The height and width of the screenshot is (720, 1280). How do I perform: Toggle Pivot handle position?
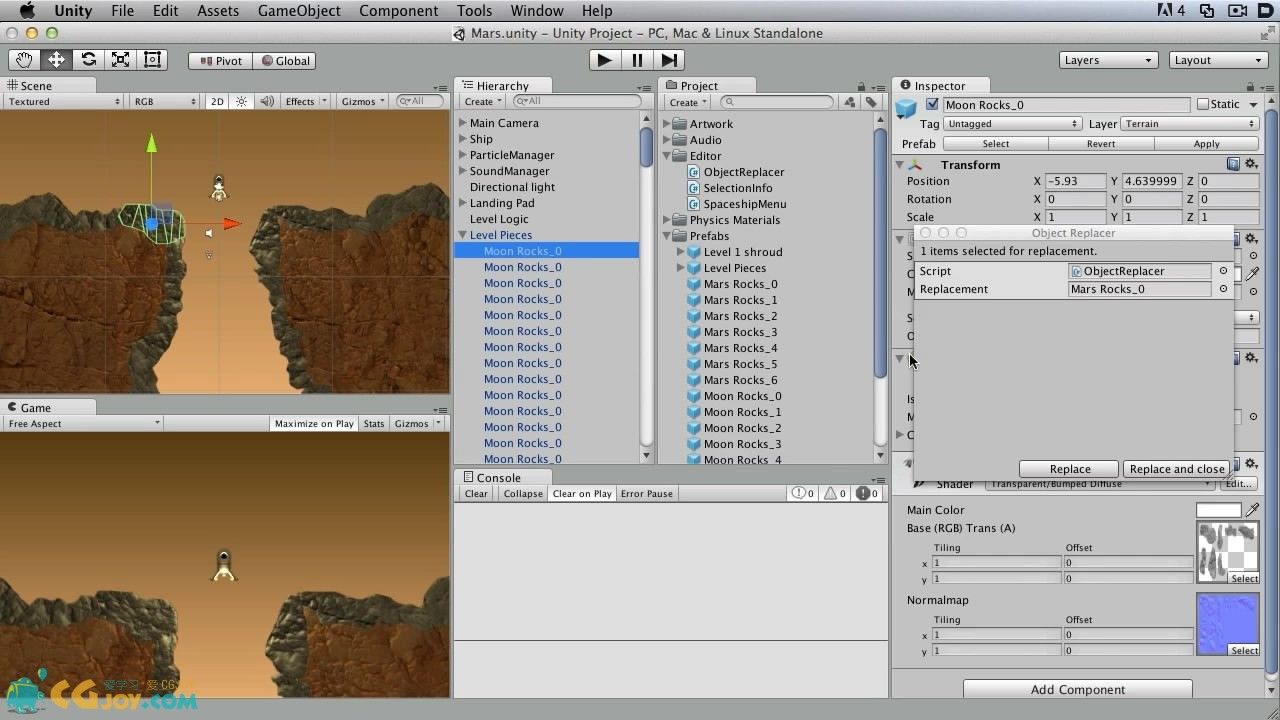[221, 60]
